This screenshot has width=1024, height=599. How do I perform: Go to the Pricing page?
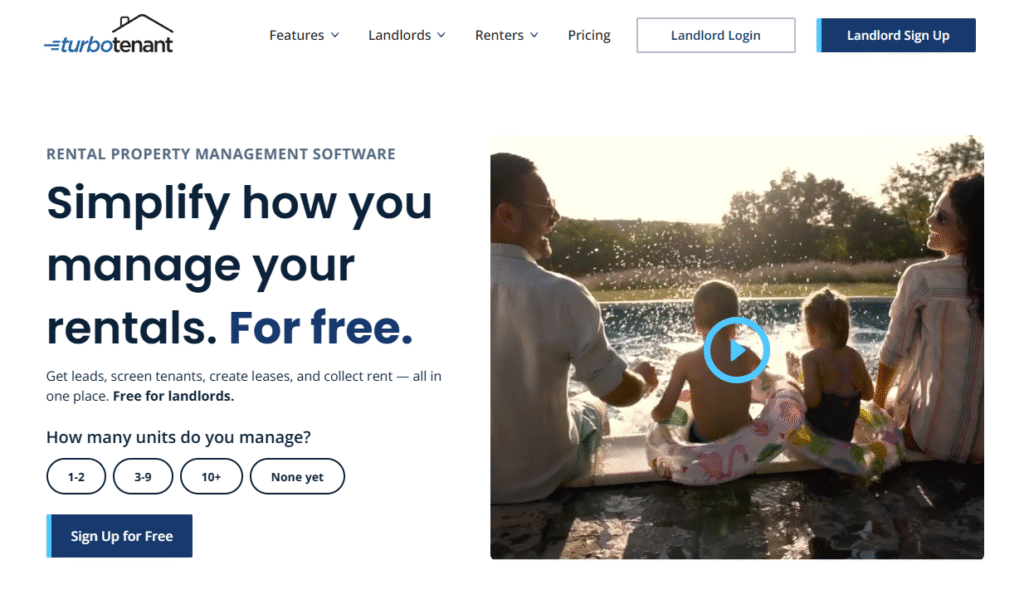click(589, 35)
